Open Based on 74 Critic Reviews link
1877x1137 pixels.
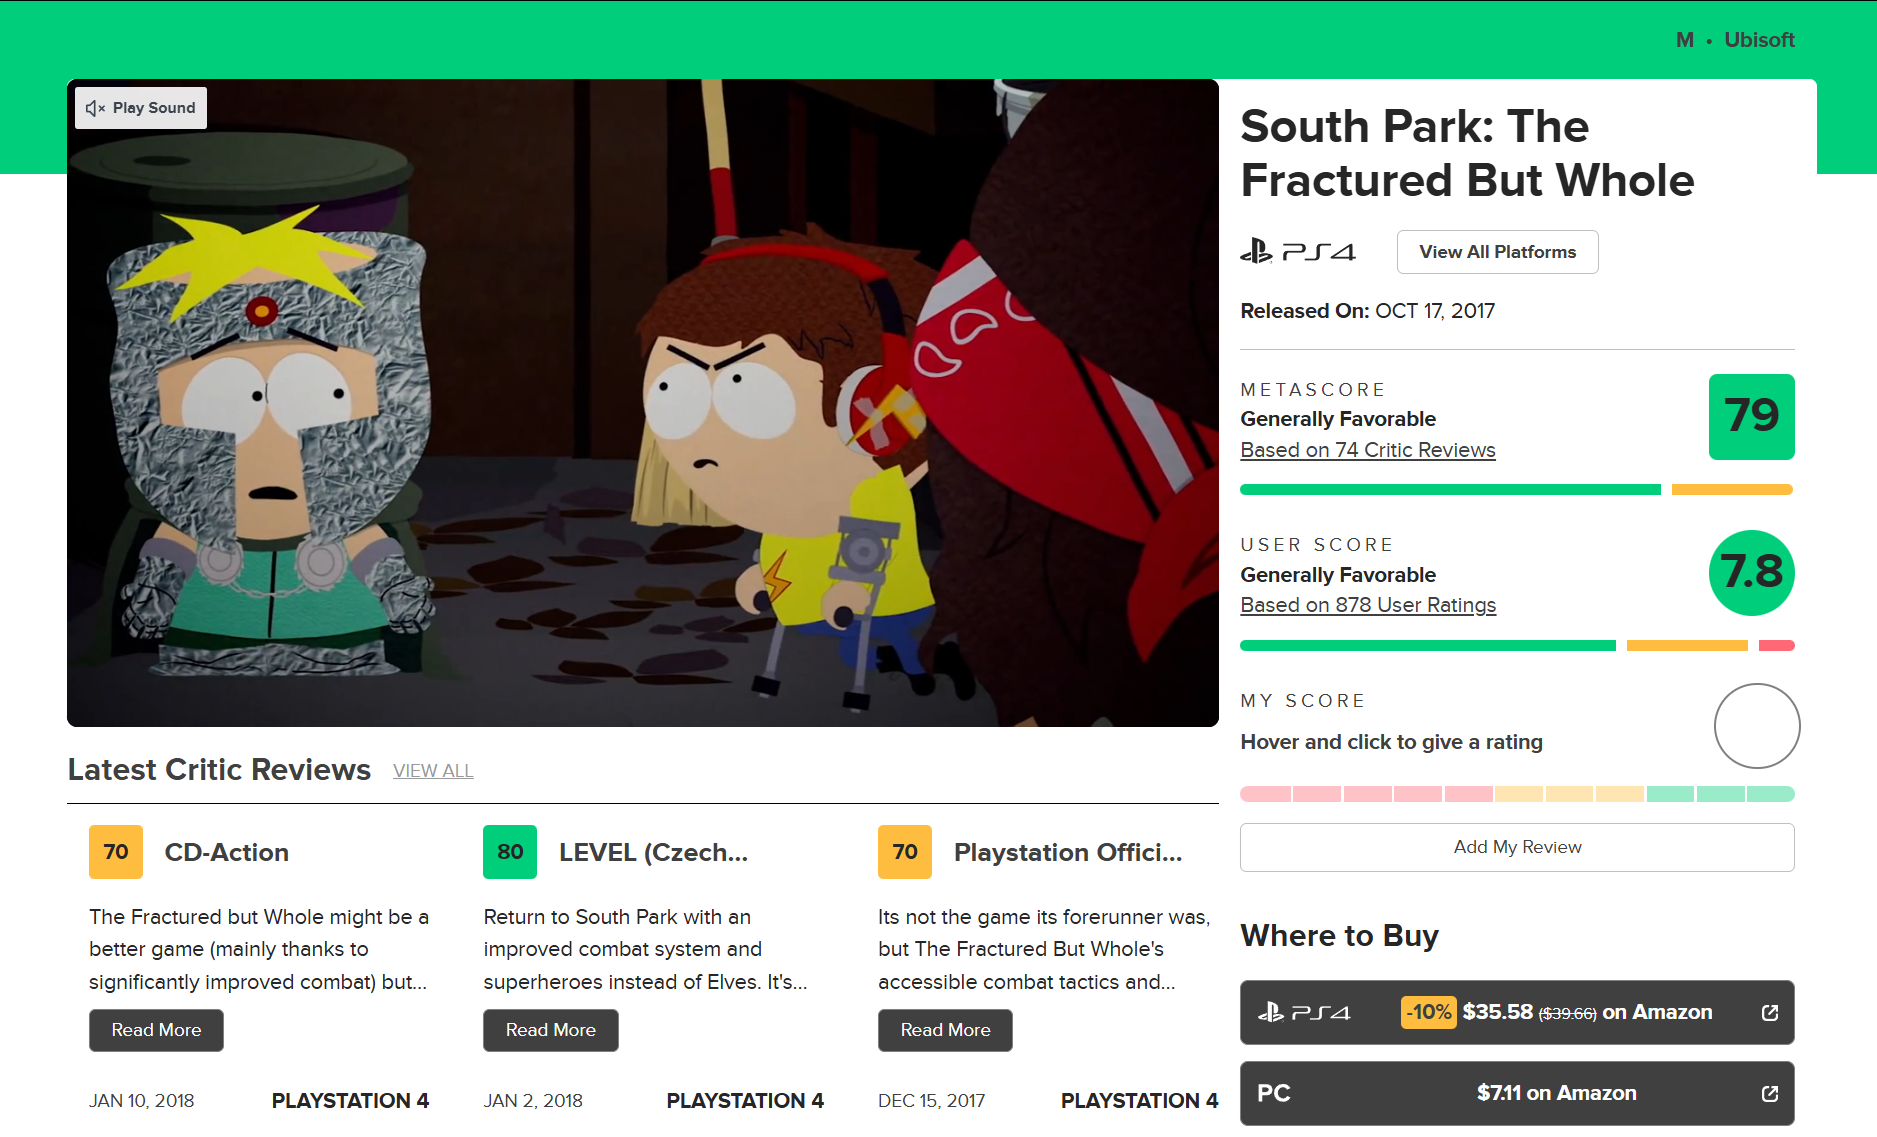1367,450
